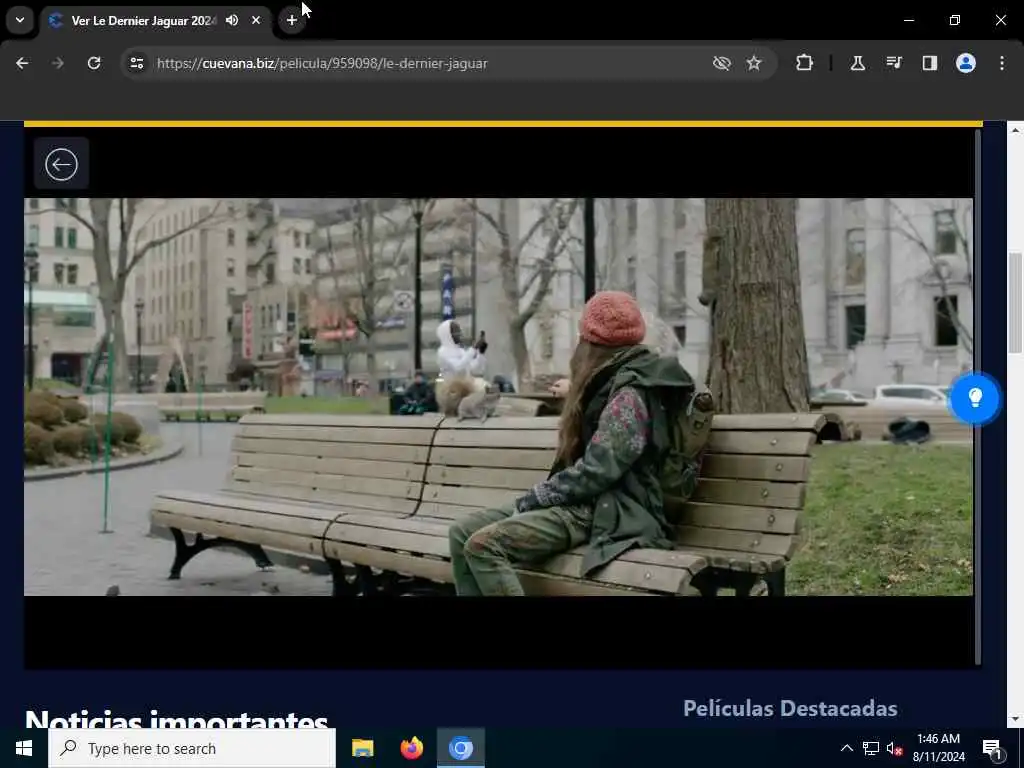Click page scrollbar up arrow

point(1015,131)
